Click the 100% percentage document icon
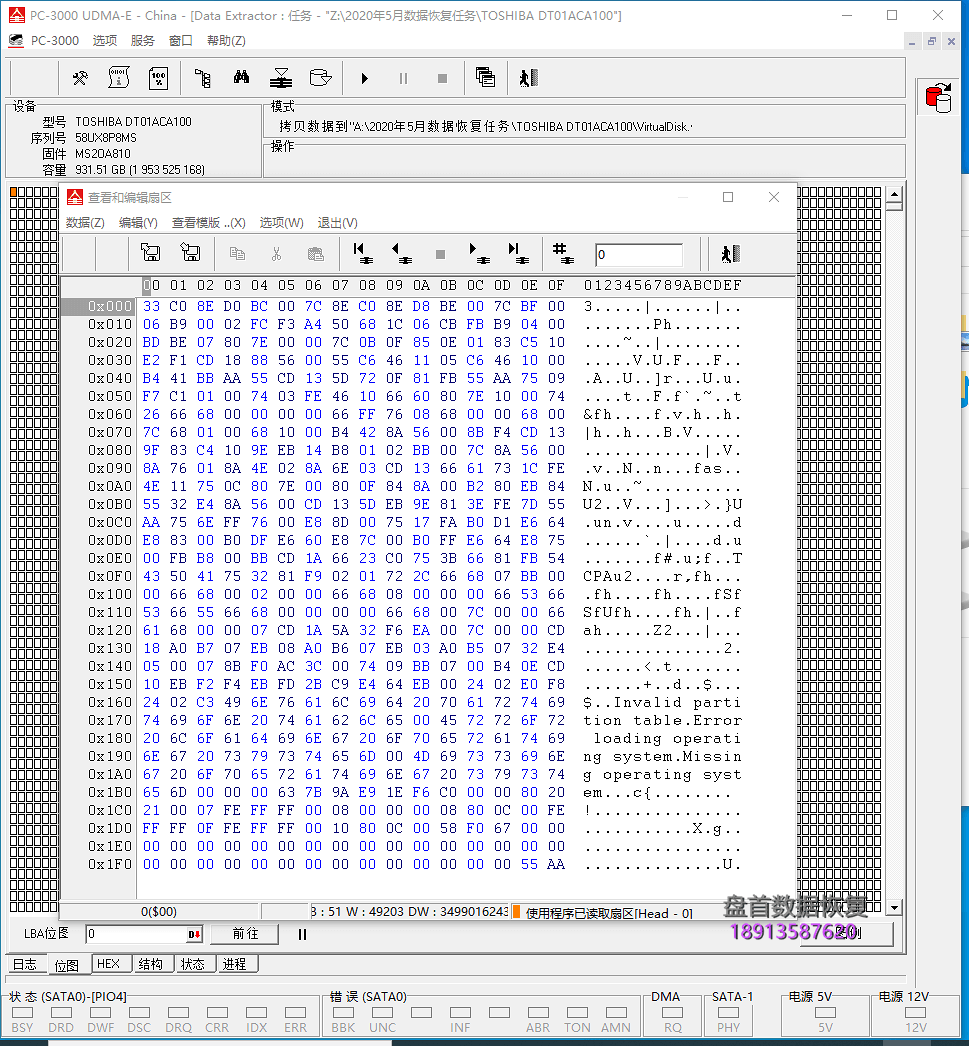This screenshot has height=1046, width=969. 158,79
